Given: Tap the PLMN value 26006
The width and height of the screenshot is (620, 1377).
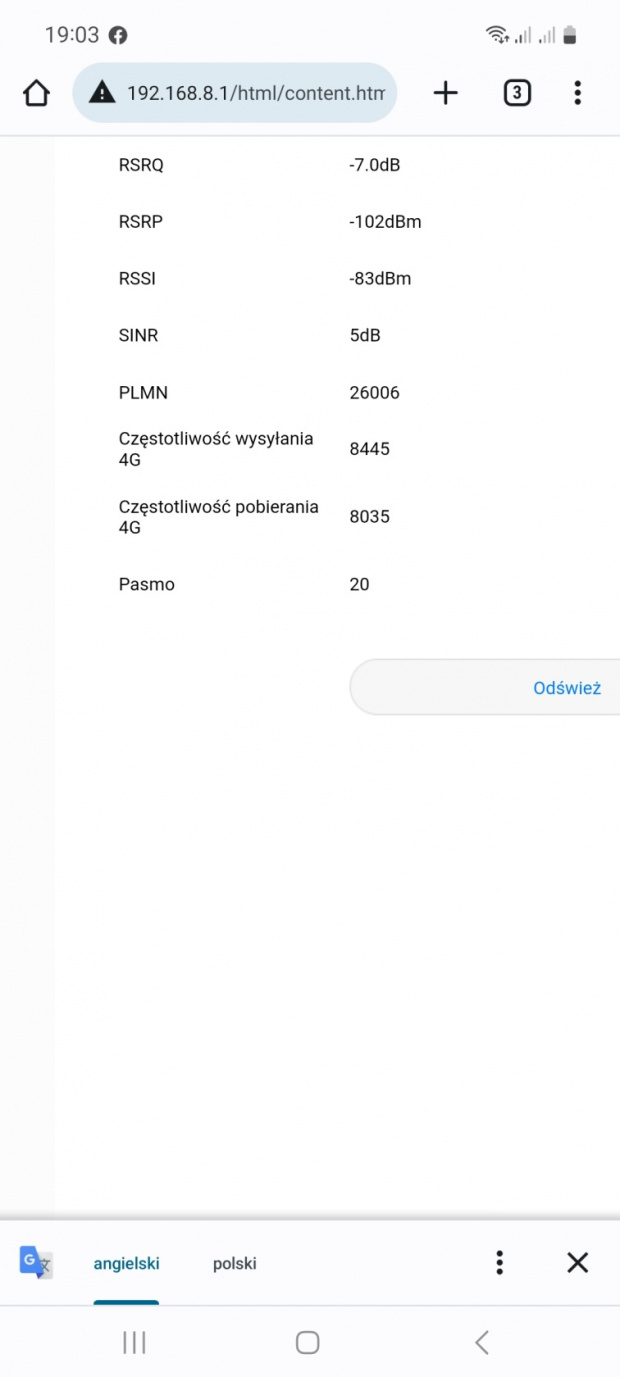Looking at the screenshot, I should 375,393.
